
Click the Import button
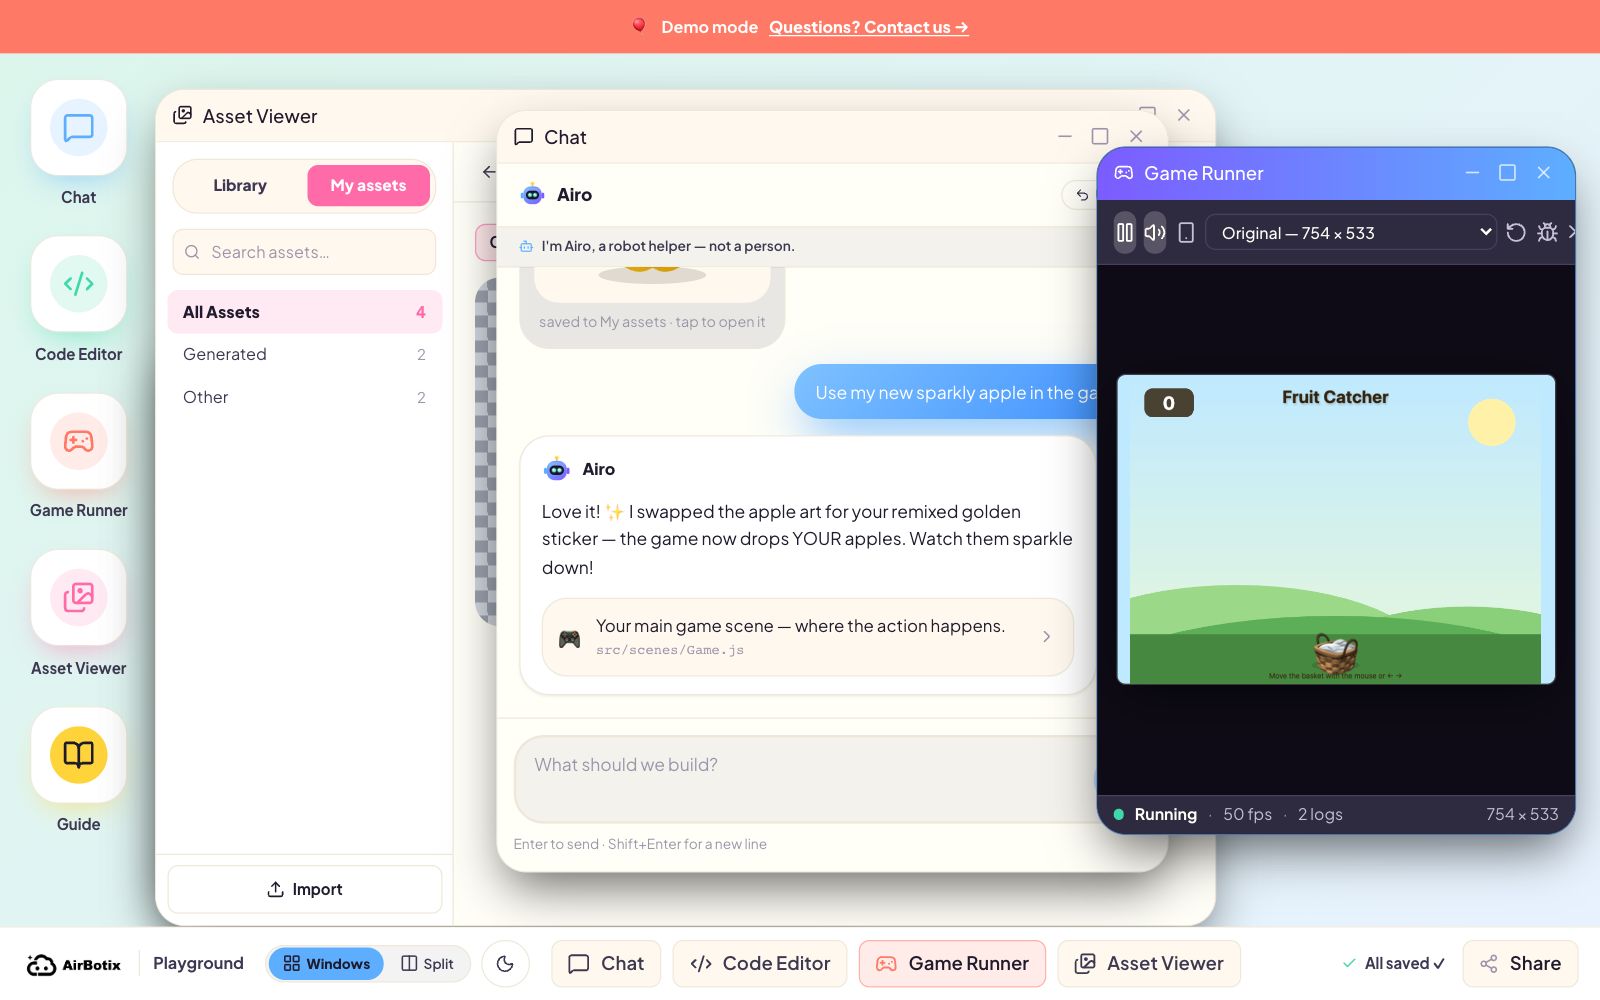pyautogui.click(x=305, y=889)
